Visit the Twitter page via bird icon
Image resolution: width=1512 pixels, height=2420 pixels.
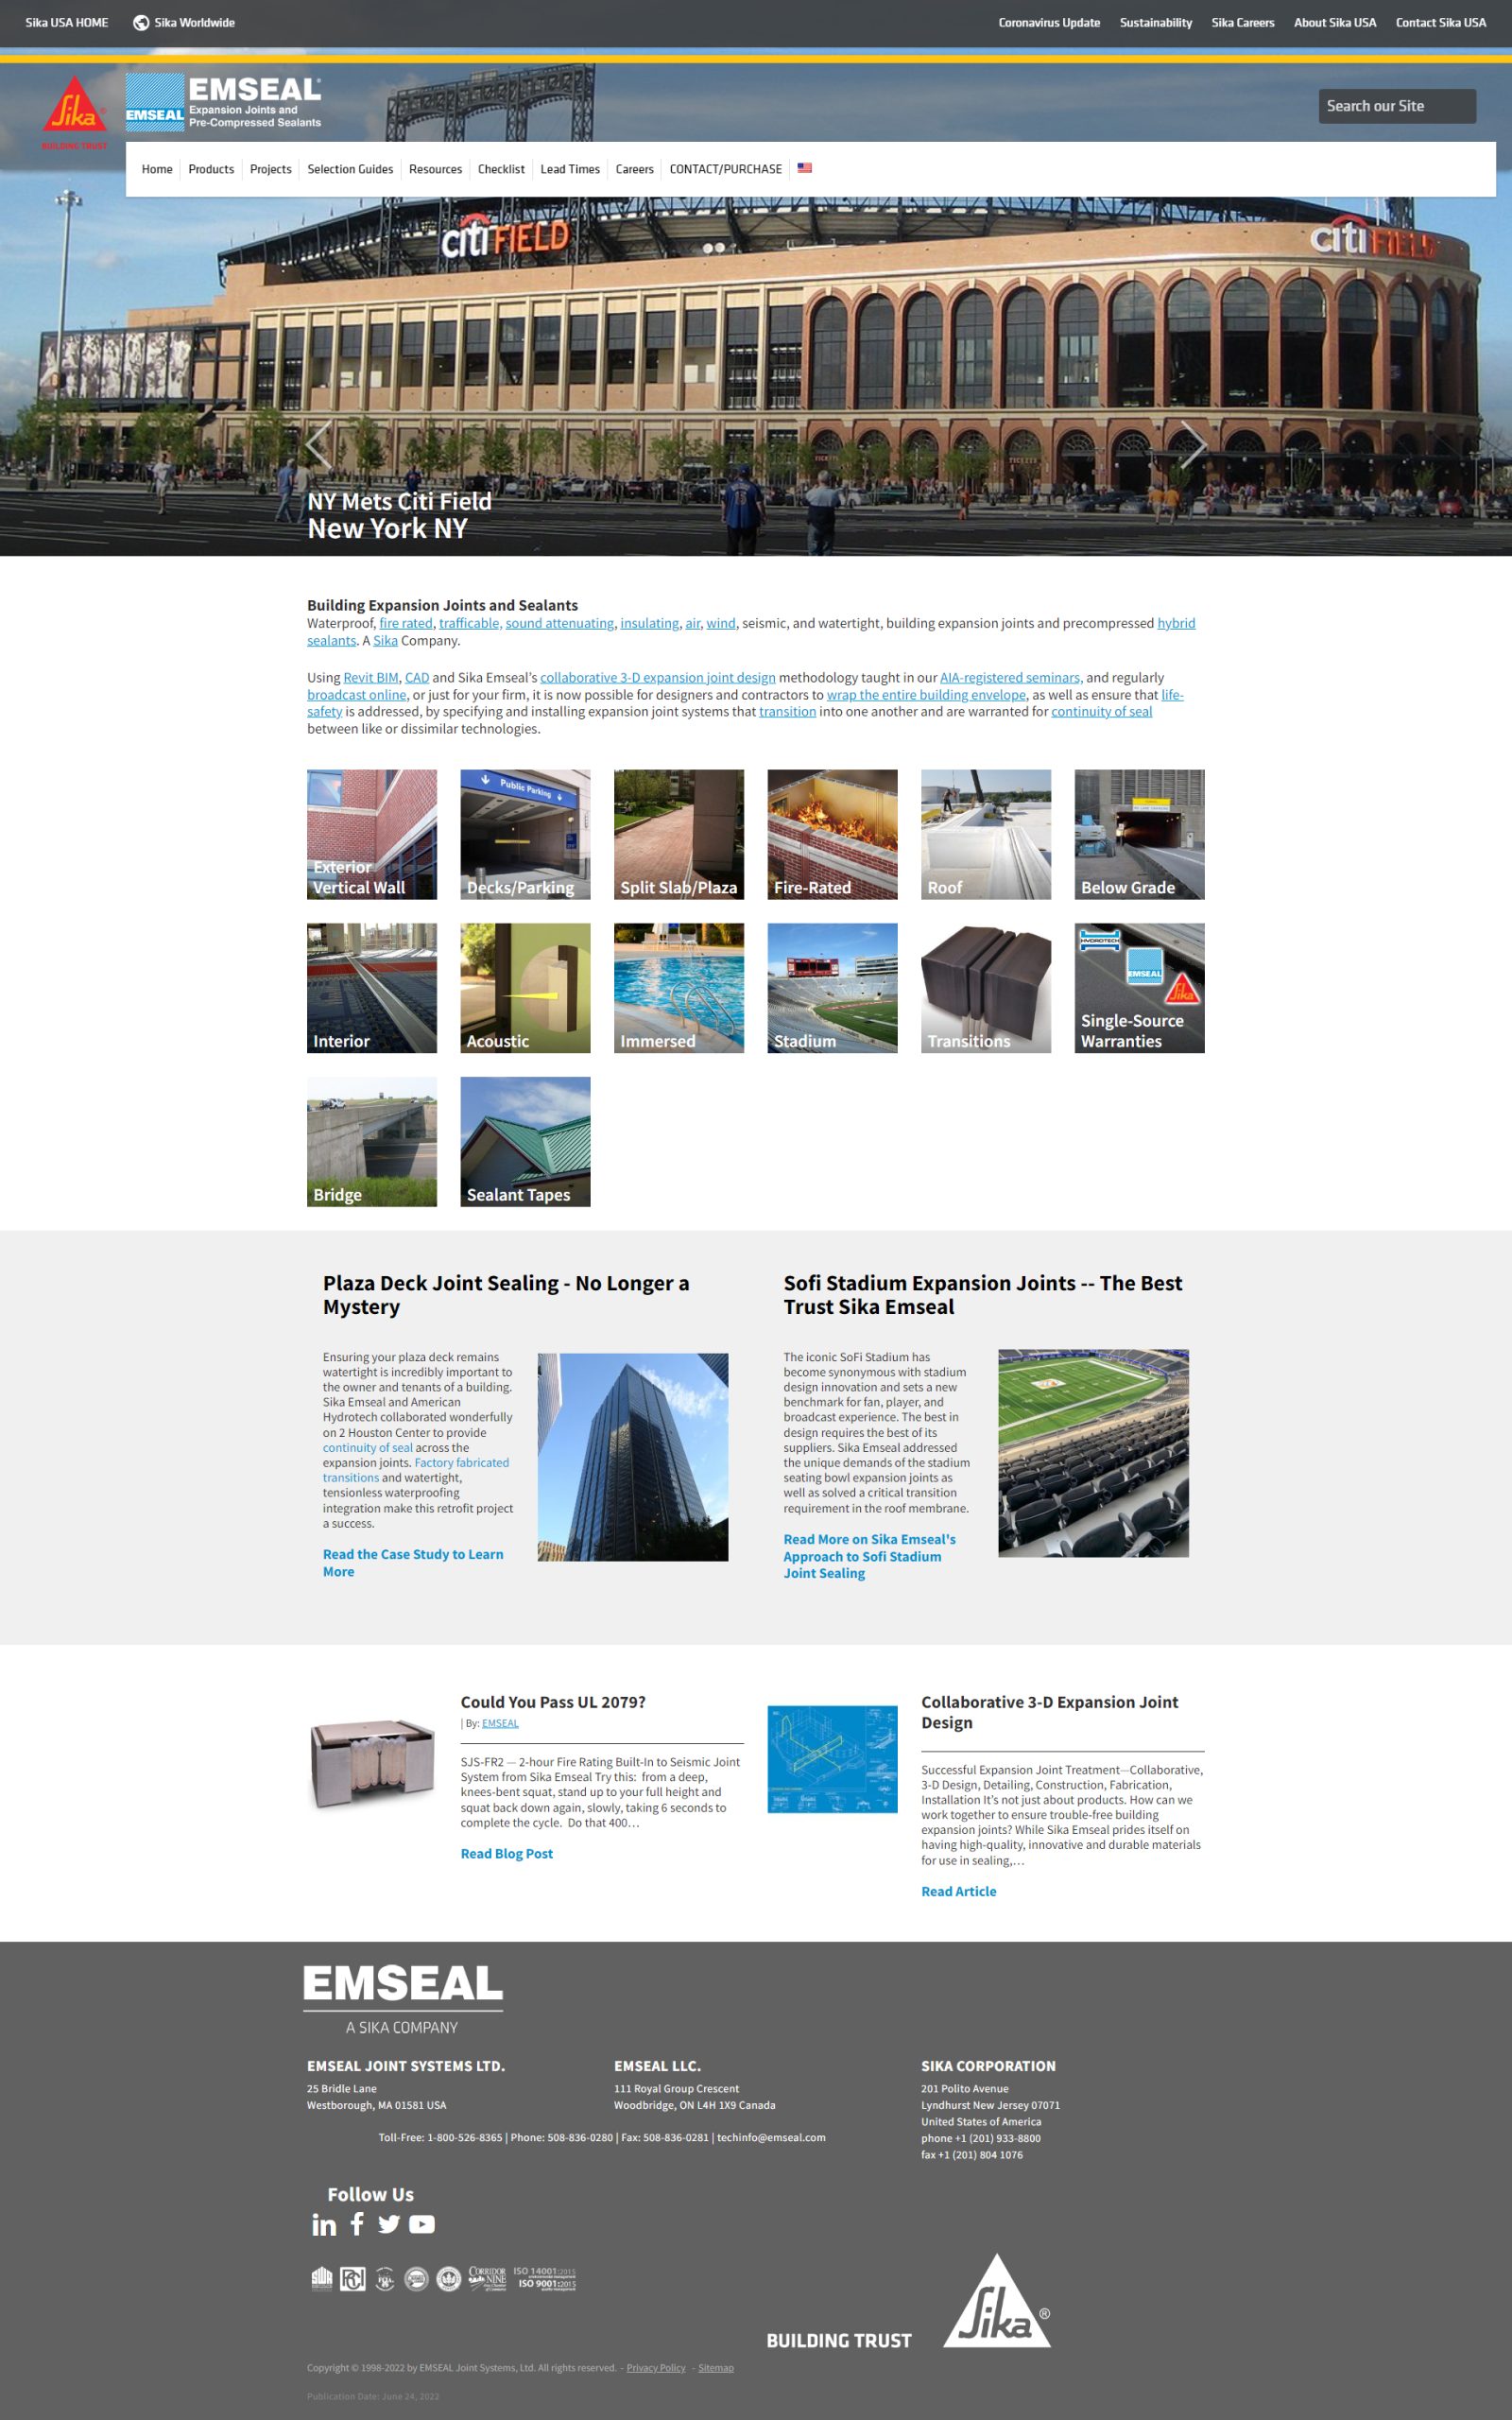point(389,2224)
